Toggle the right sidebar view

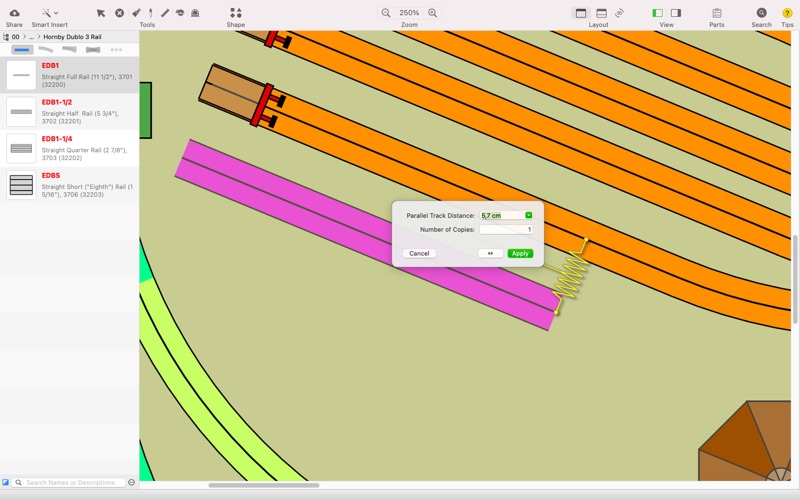pyautogui.click(x=676, y=13)
